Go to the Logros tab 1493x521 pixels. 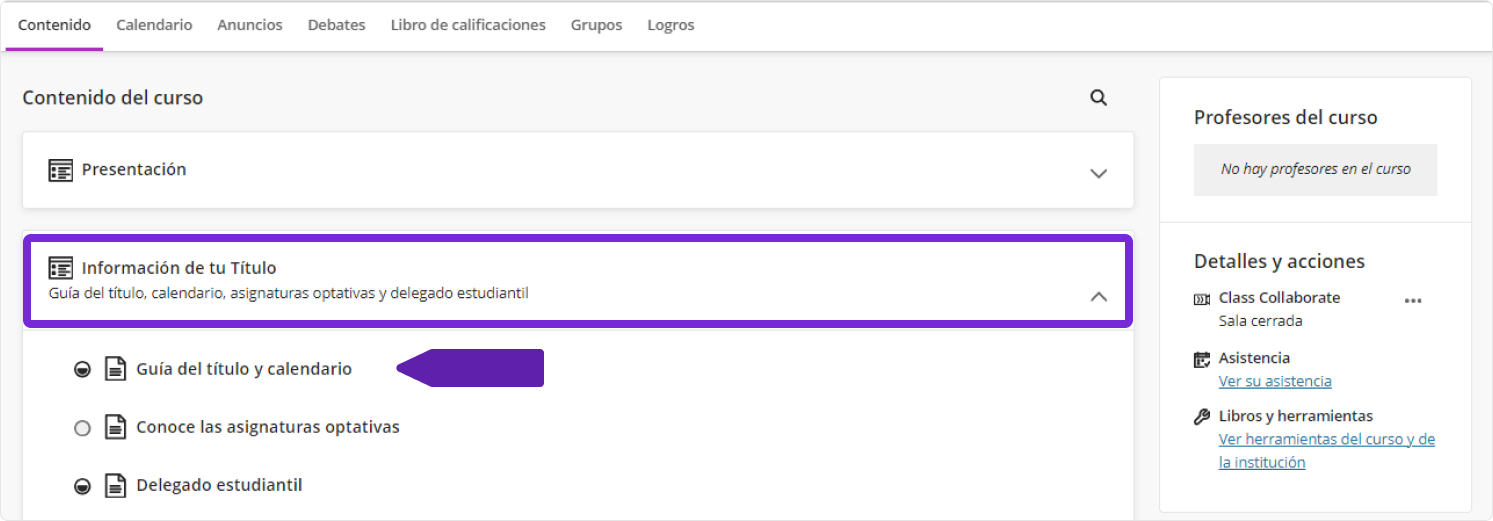click(x=670, y=25)
